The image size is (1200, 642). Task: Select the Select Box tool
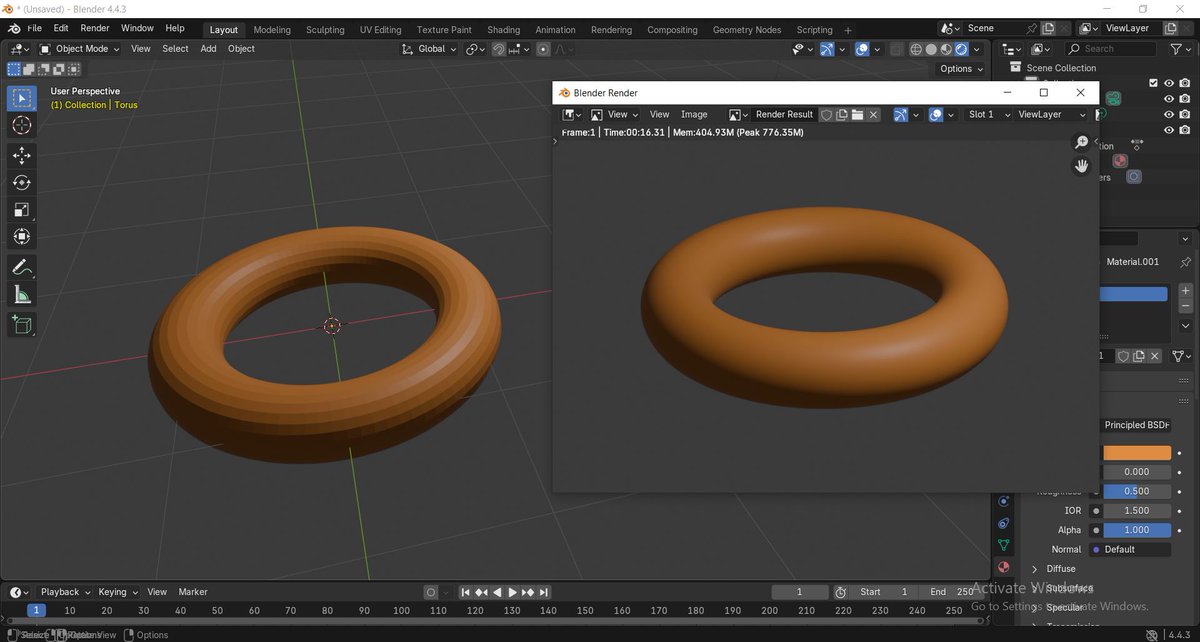(22, 98)
